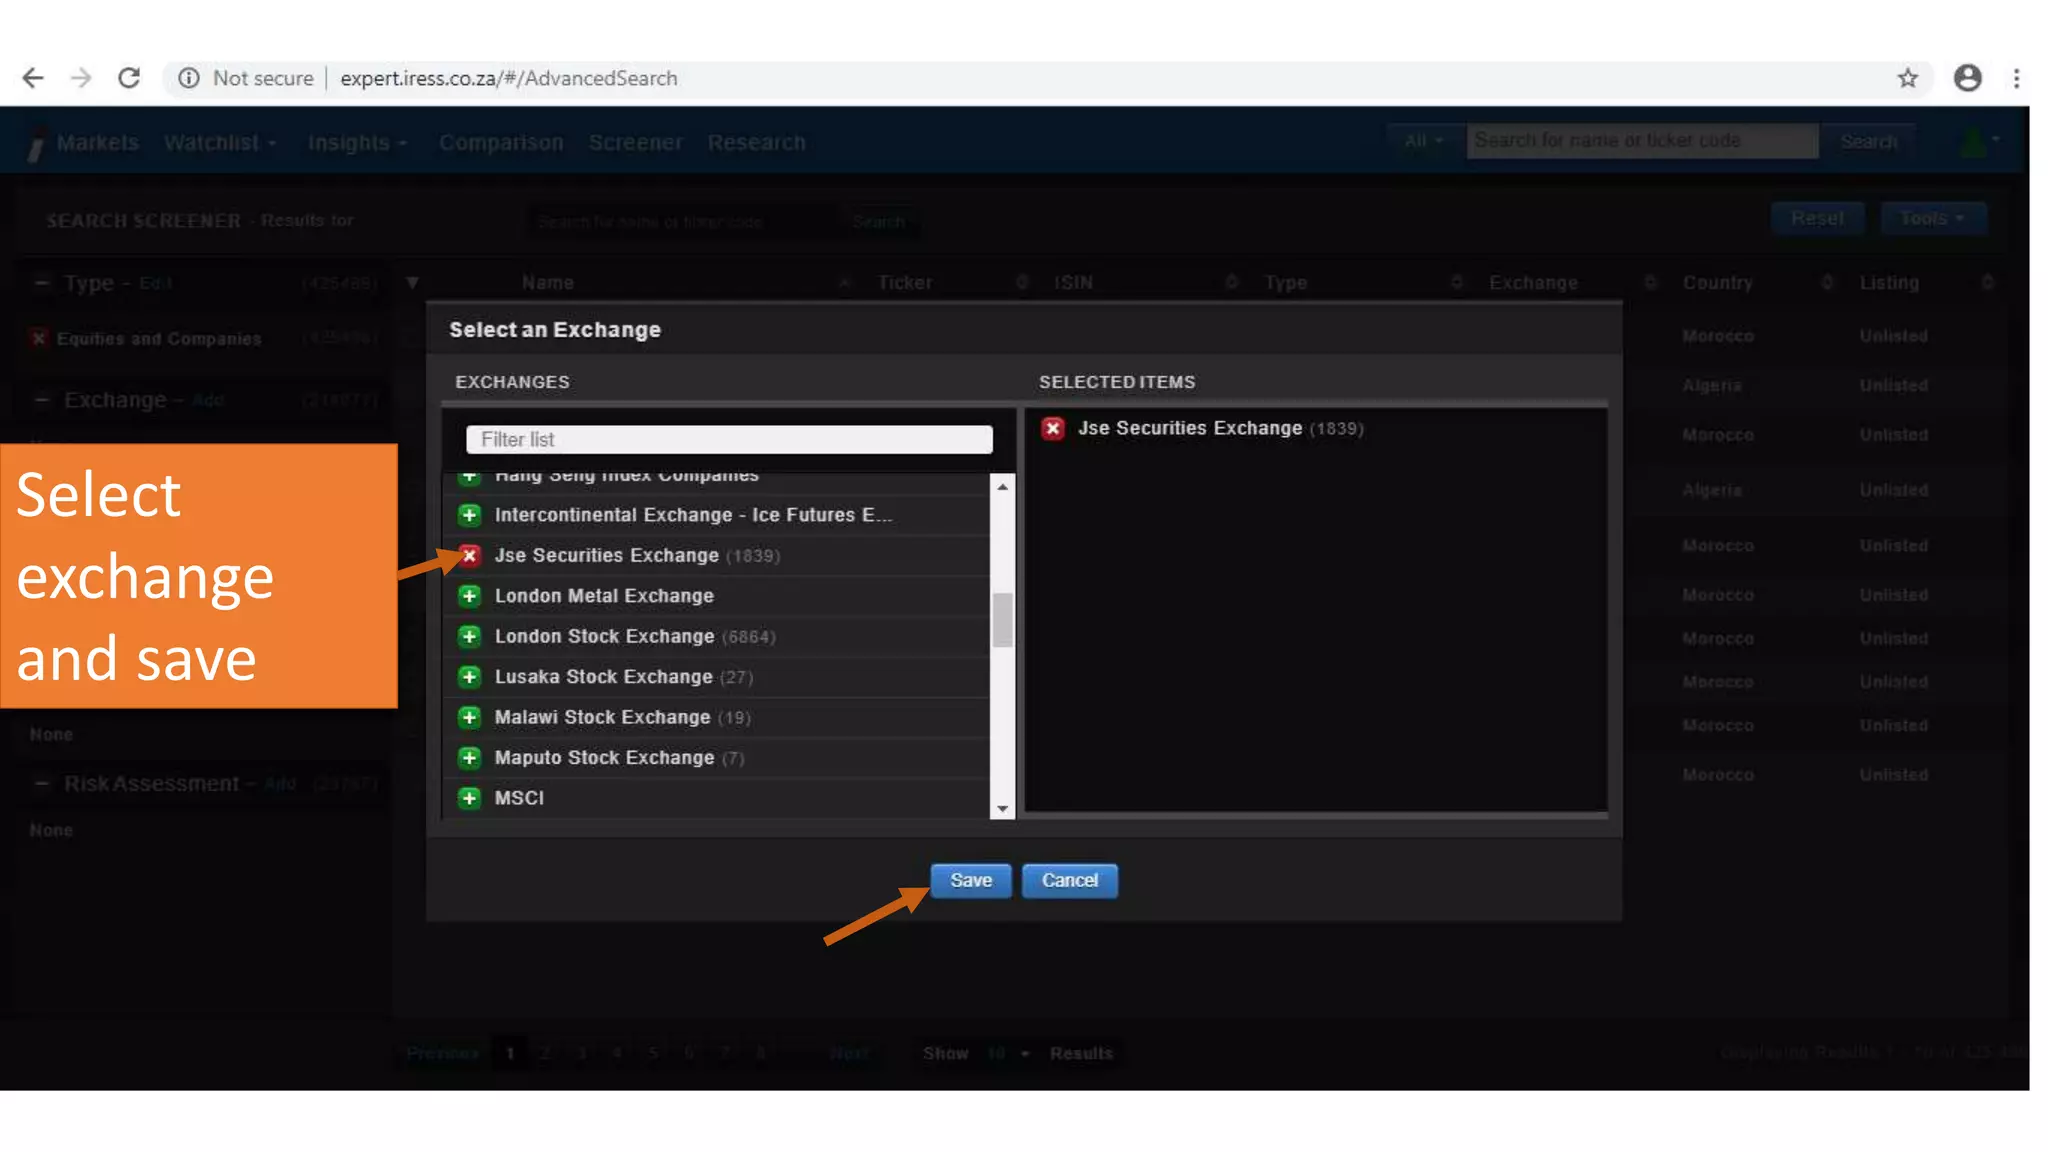Remove Jse Securities Exchange from selected items
This screenshot has height=1152, width=2048.
[x=1053, y=428]
